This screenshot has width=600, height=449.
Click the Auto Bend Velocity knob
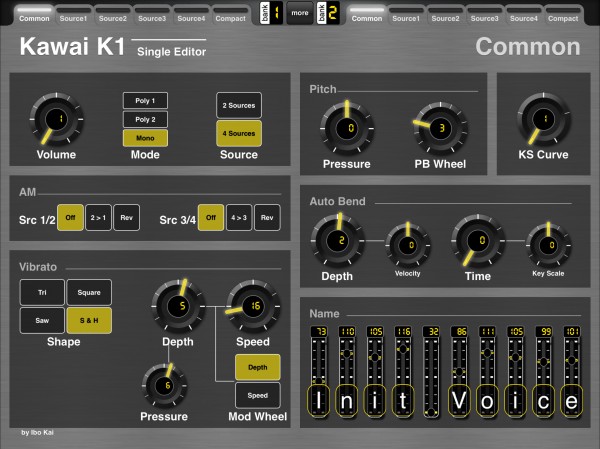click(x=408, y=245)
